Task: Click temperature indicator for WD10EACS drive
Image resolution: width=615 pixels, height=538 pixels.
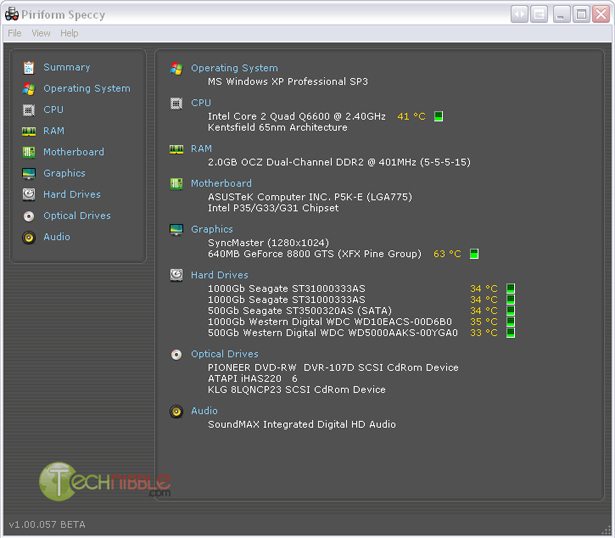Action: (x=510, y=322)
